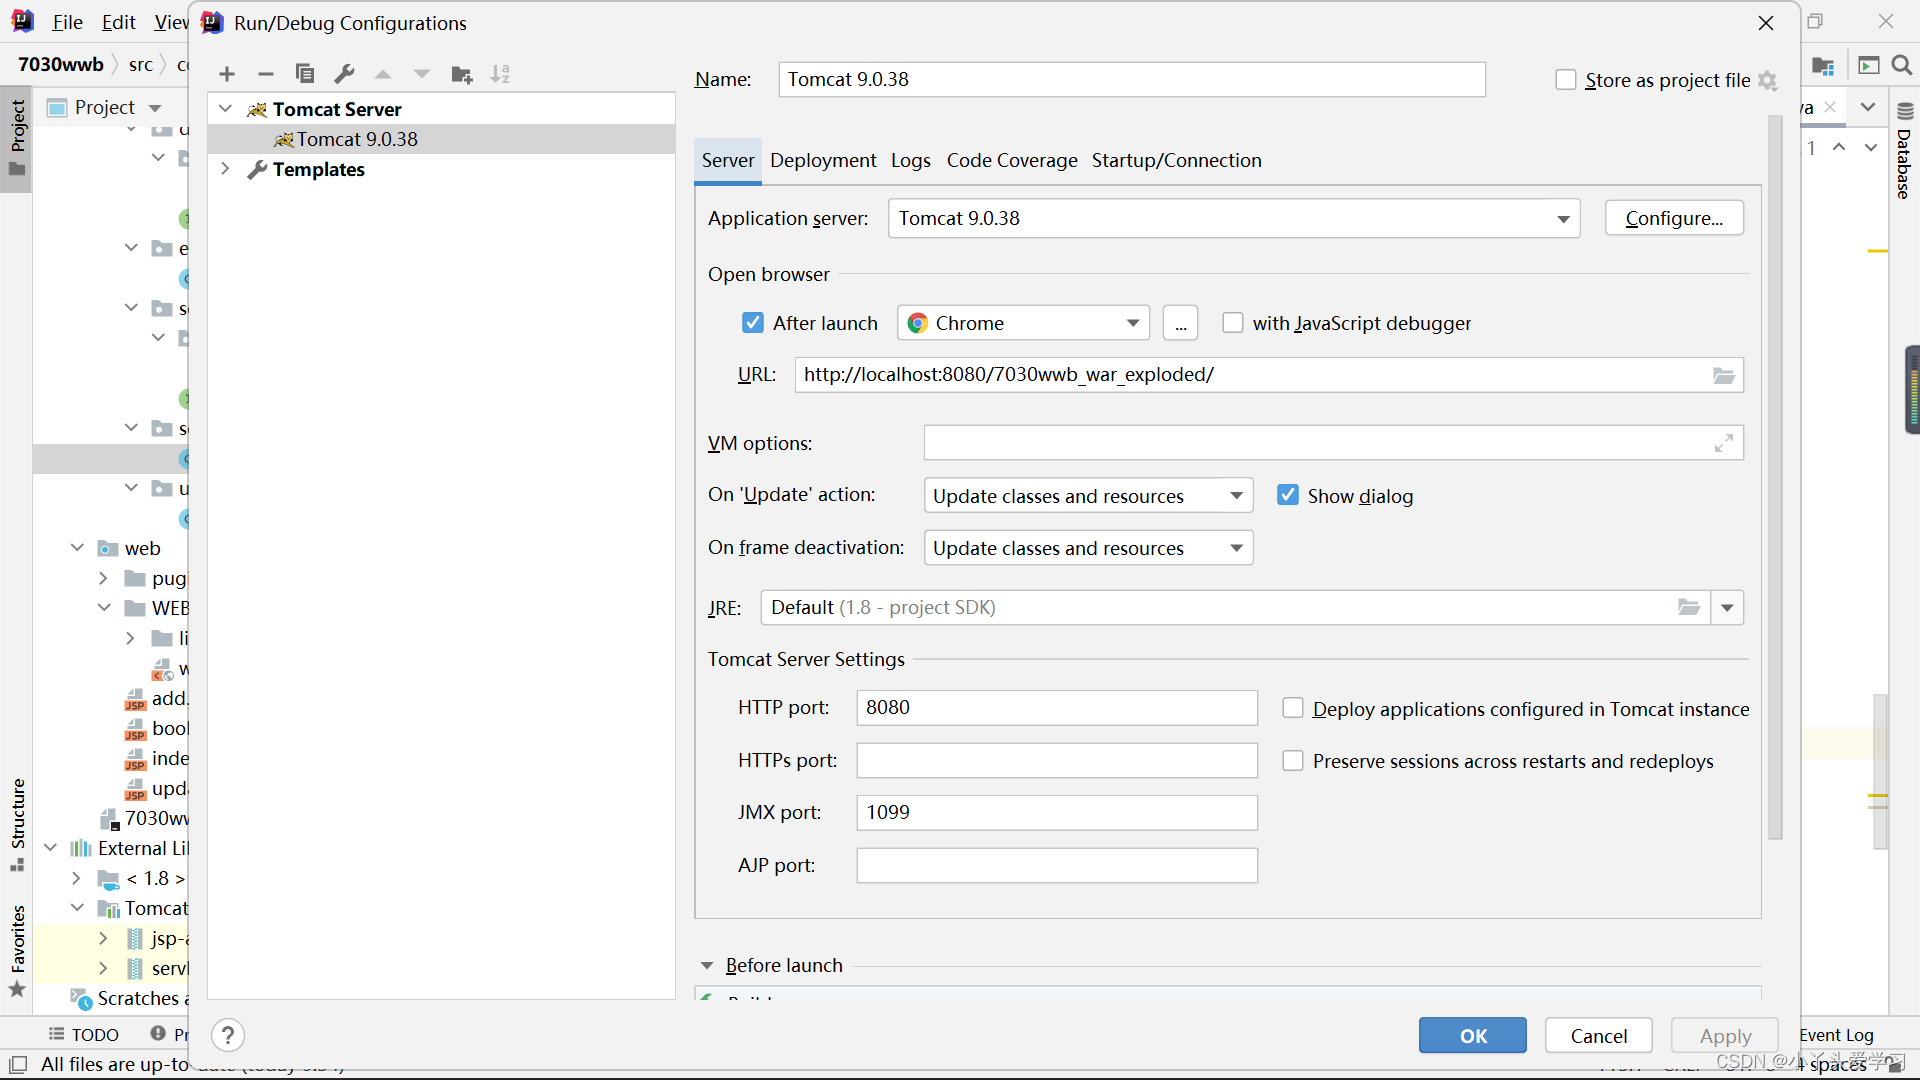The width and height of the screenshot is (1920, 1080).
Task: Select Tomcat 9.0.38 configuration in tree
Action: pos(442,139)
